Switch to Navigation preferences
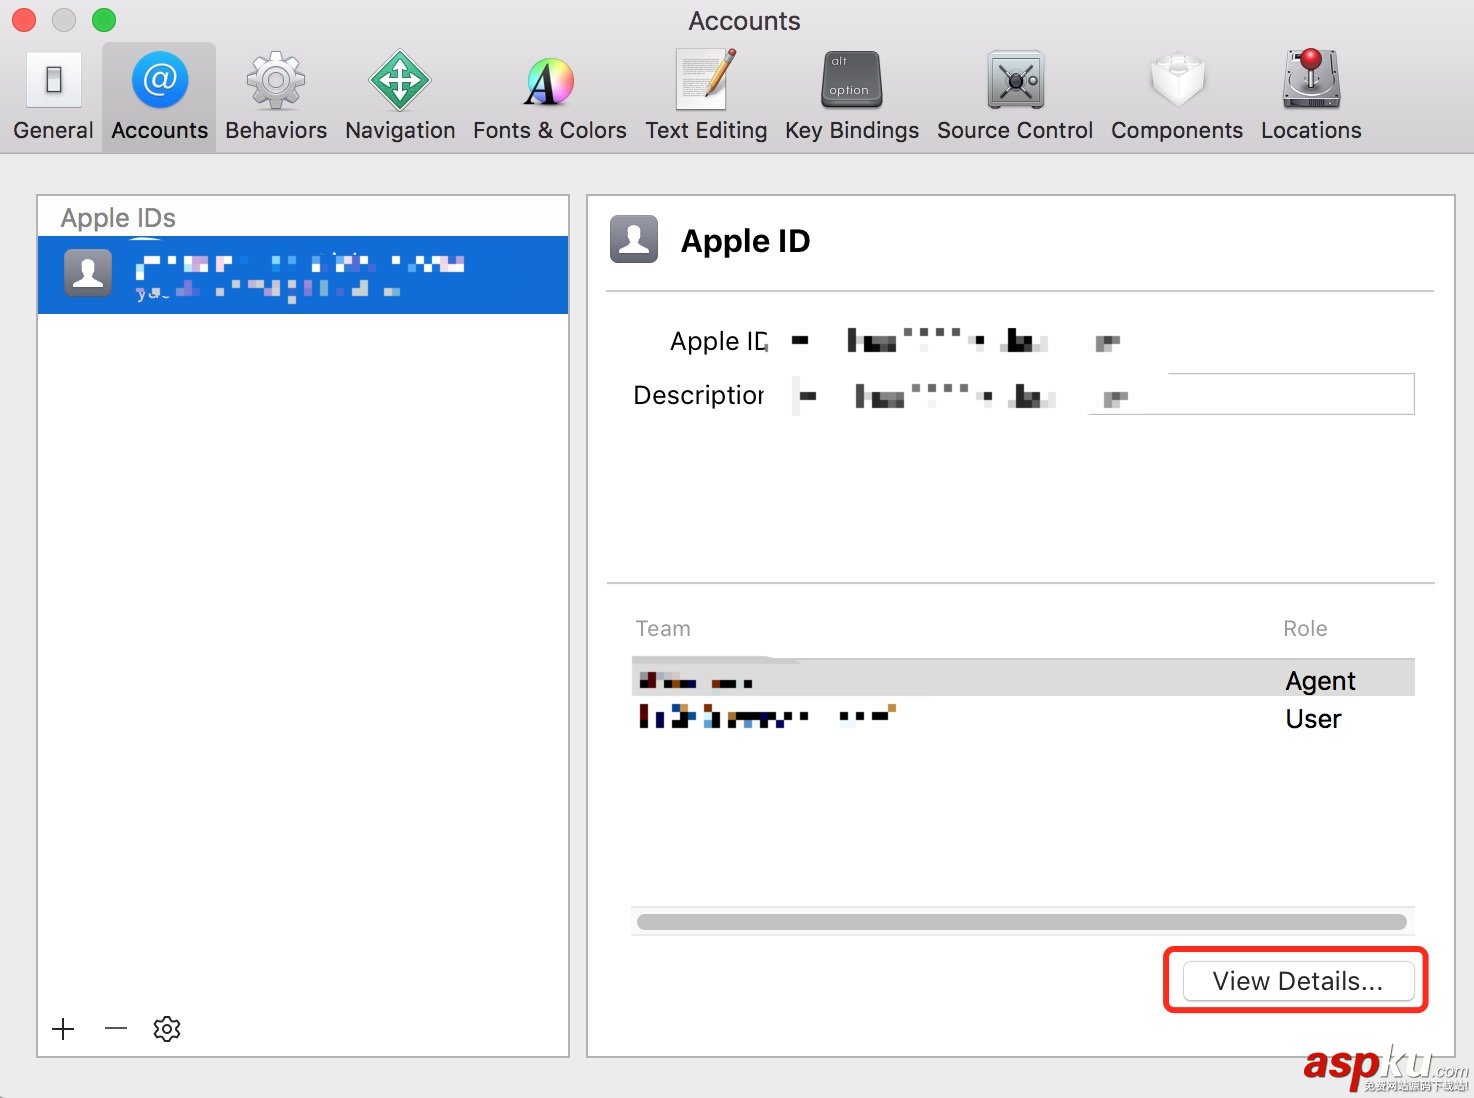 coord(399,95)
